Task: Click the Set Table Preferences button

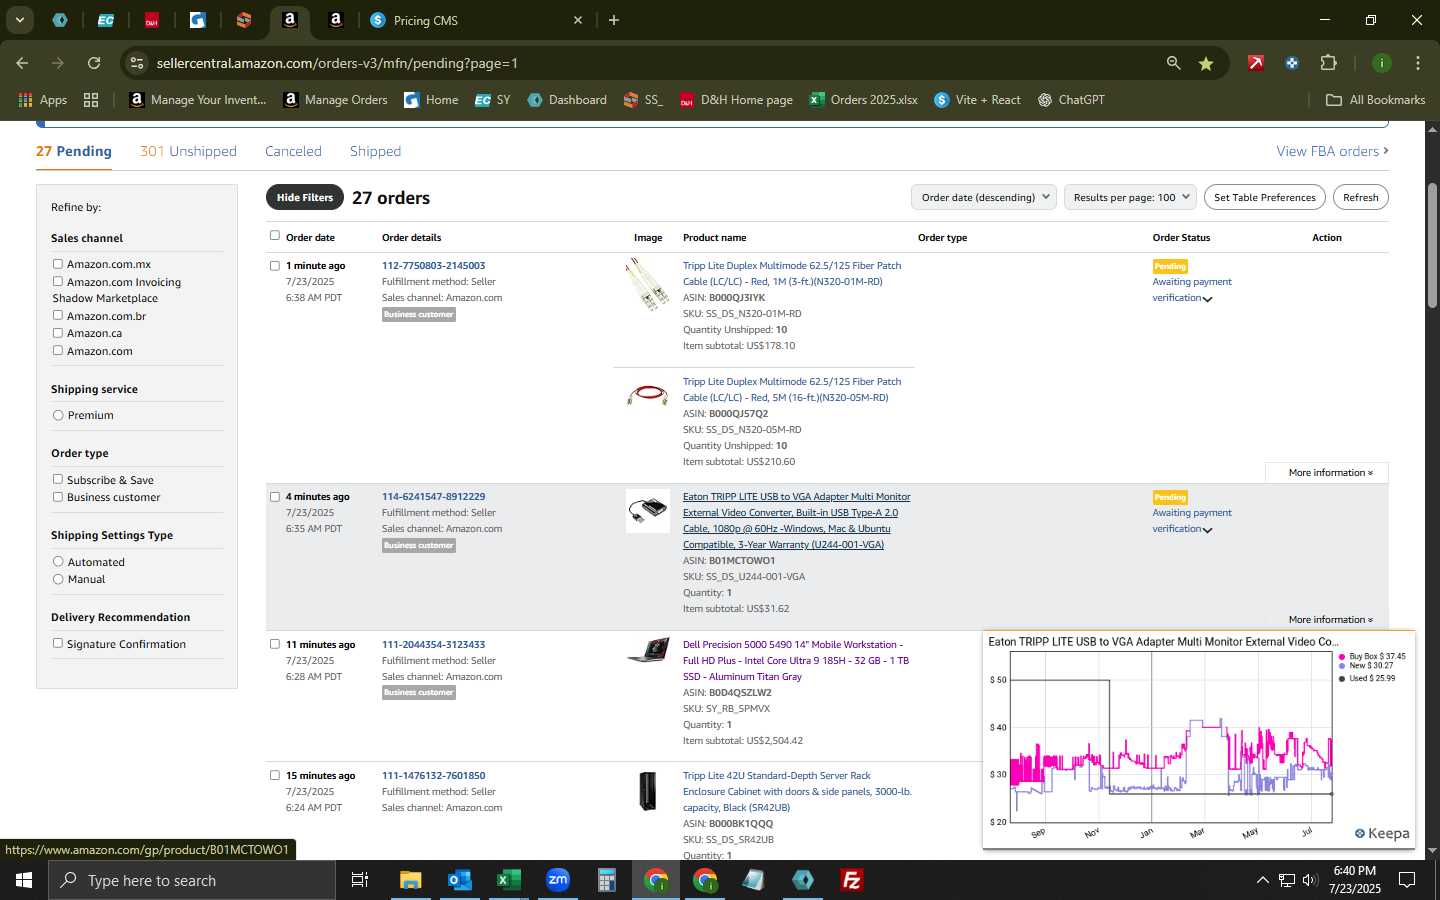Action: 1264,197
